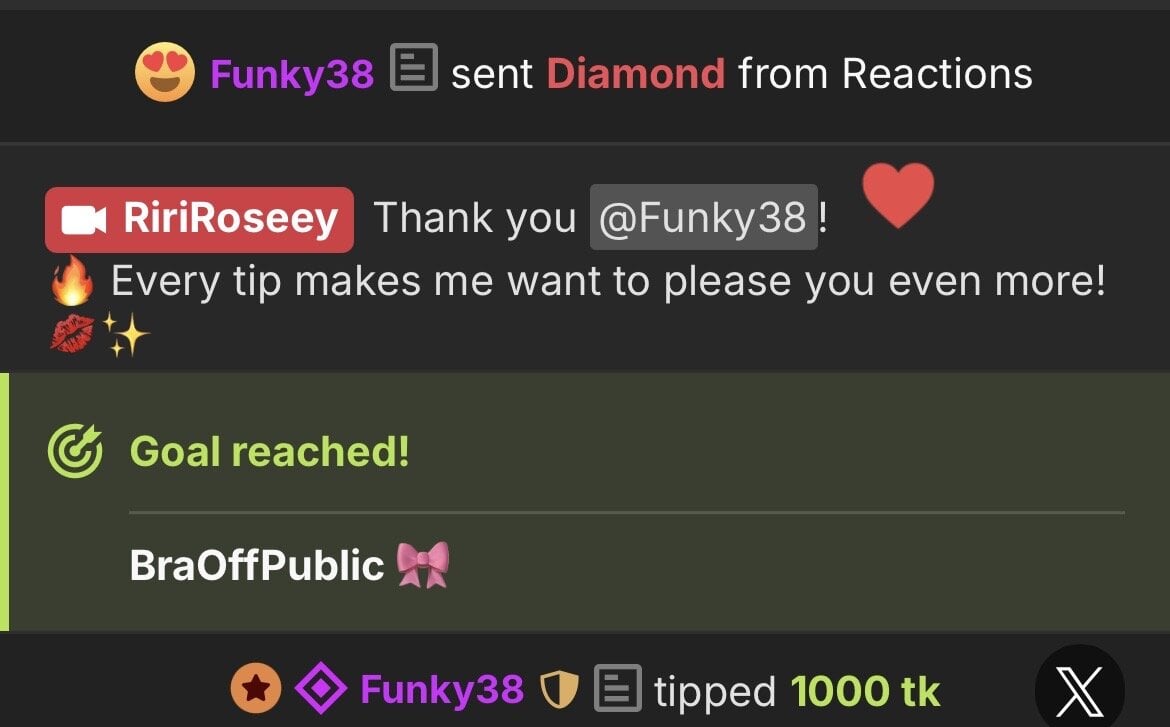Image resolution: width=1170 pixels, height=727 pixels.
Task: Open Funky38 profile from Diamond message
Action: [292, 74]
